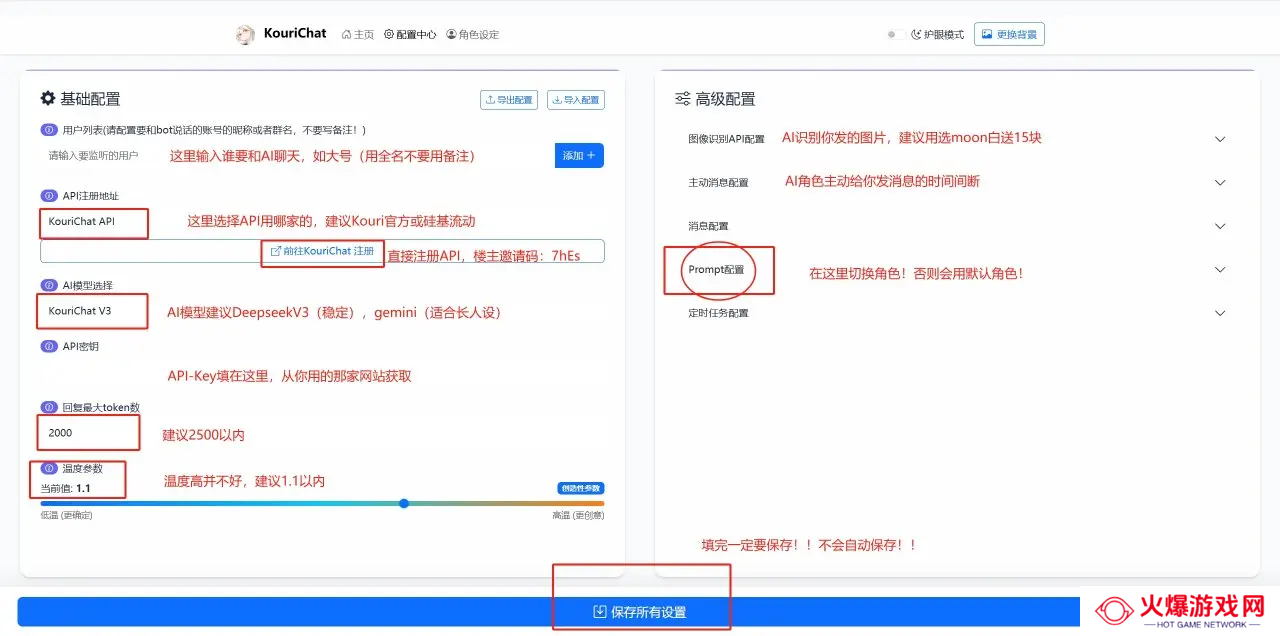Click the temperature slider handle

pos(404,503)
